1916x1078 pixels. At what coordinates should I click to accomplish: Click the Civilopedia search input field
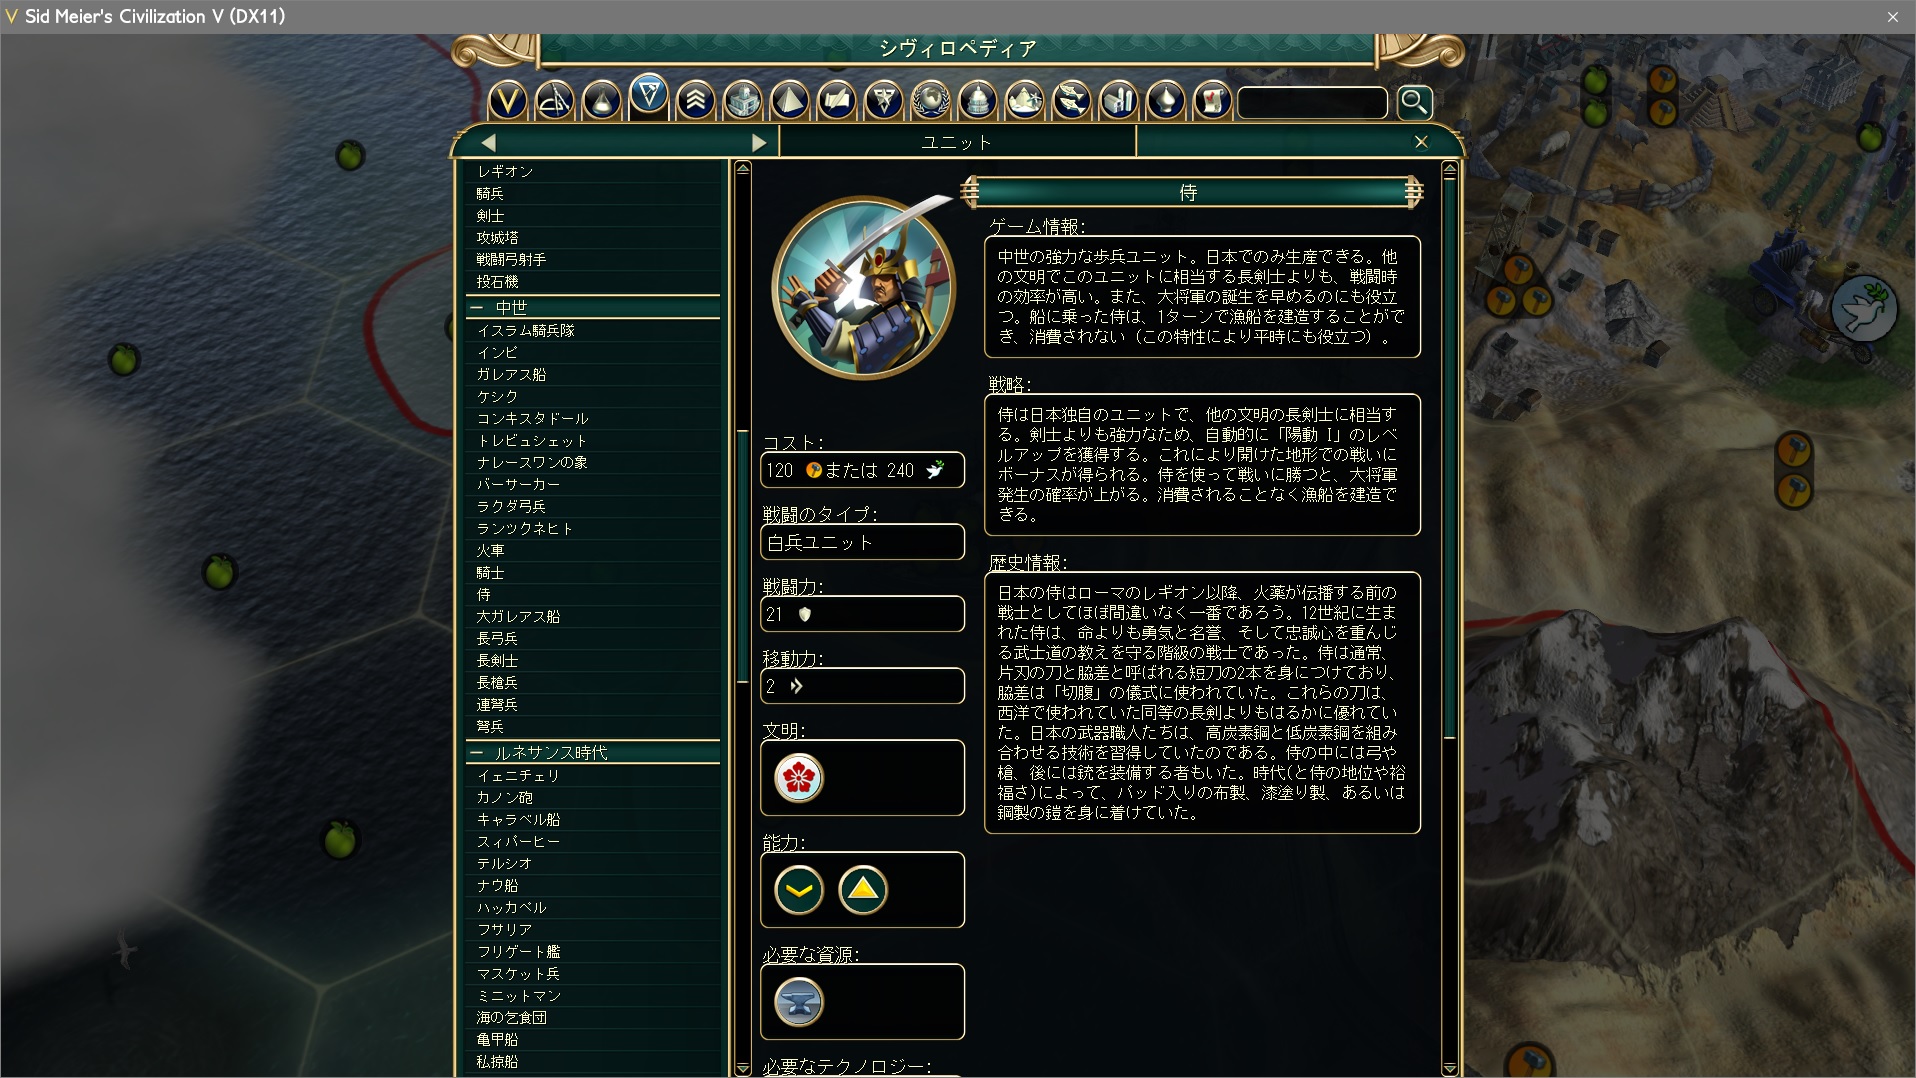(1313, 102)
